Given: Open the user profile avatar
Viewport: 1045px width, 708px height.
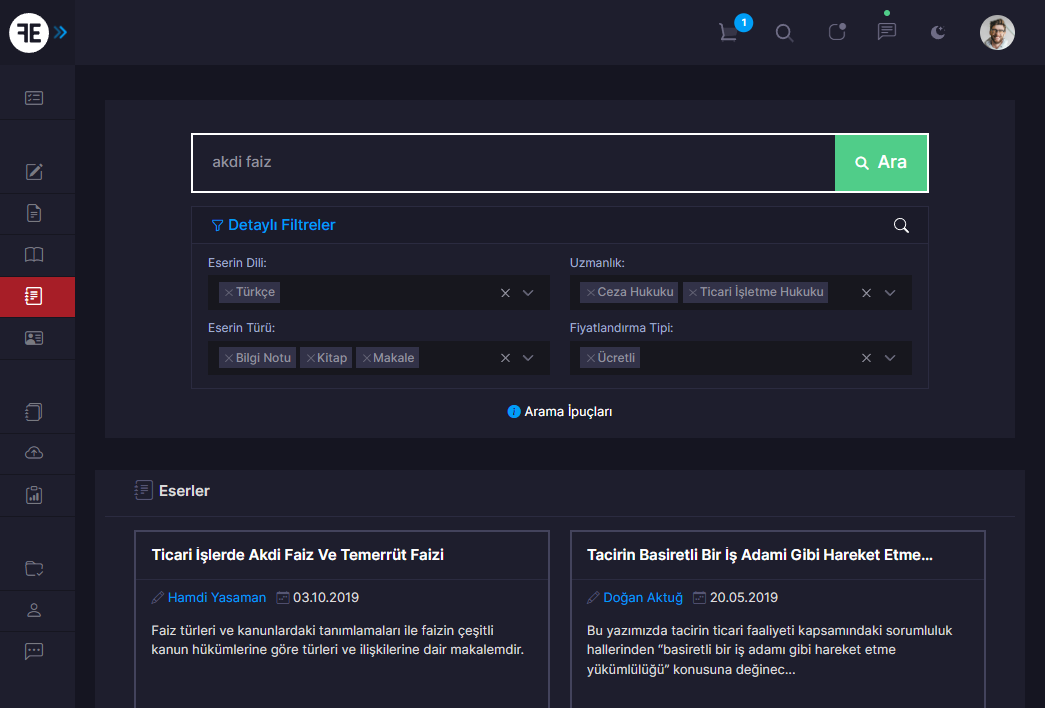Looking at the screenshot, I should tap(996, 32).
